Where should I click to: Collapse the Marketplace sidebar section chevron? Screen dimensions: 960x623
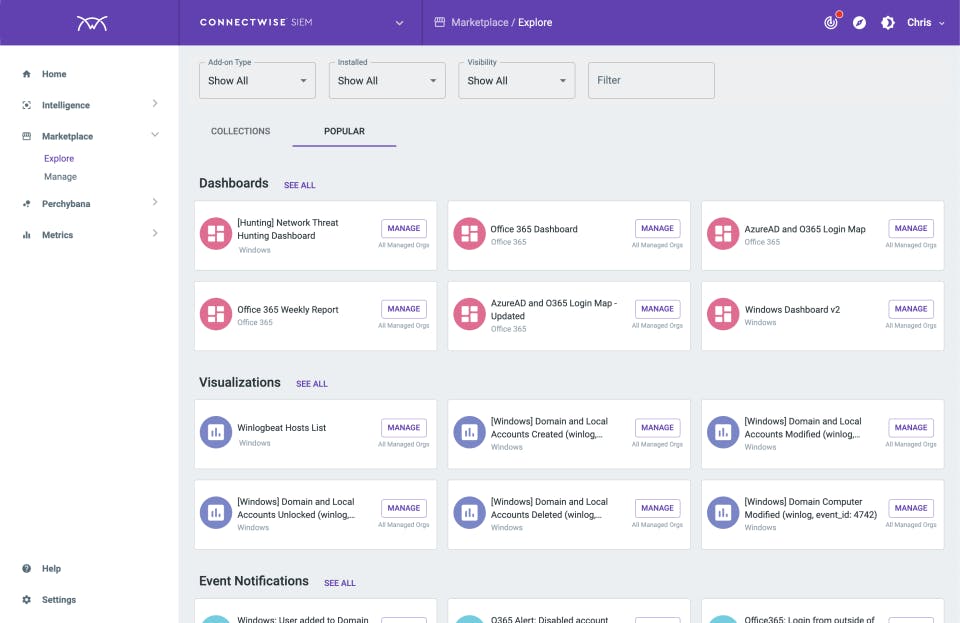pyautogui.click(x=155, y=135)
